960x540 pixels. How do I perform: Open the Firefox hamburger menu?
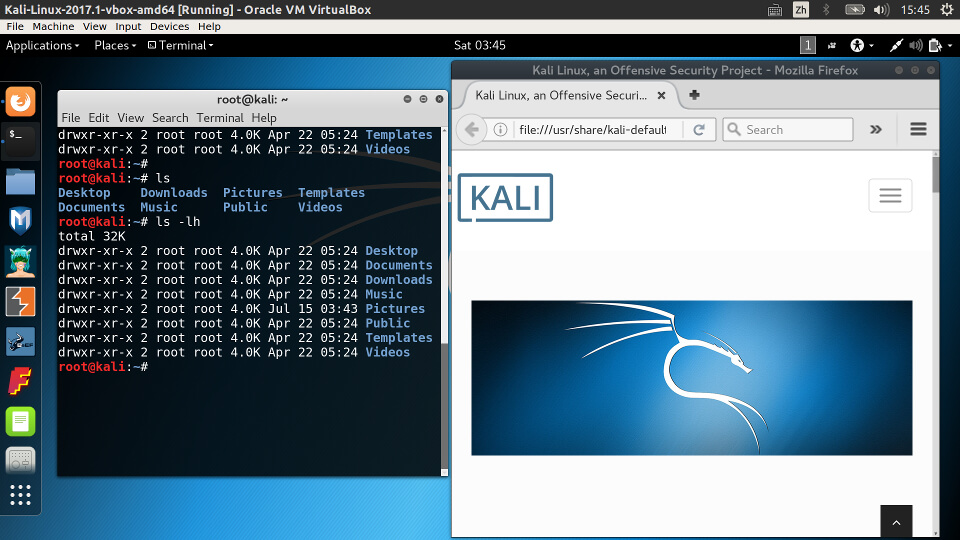pos(918,129)
